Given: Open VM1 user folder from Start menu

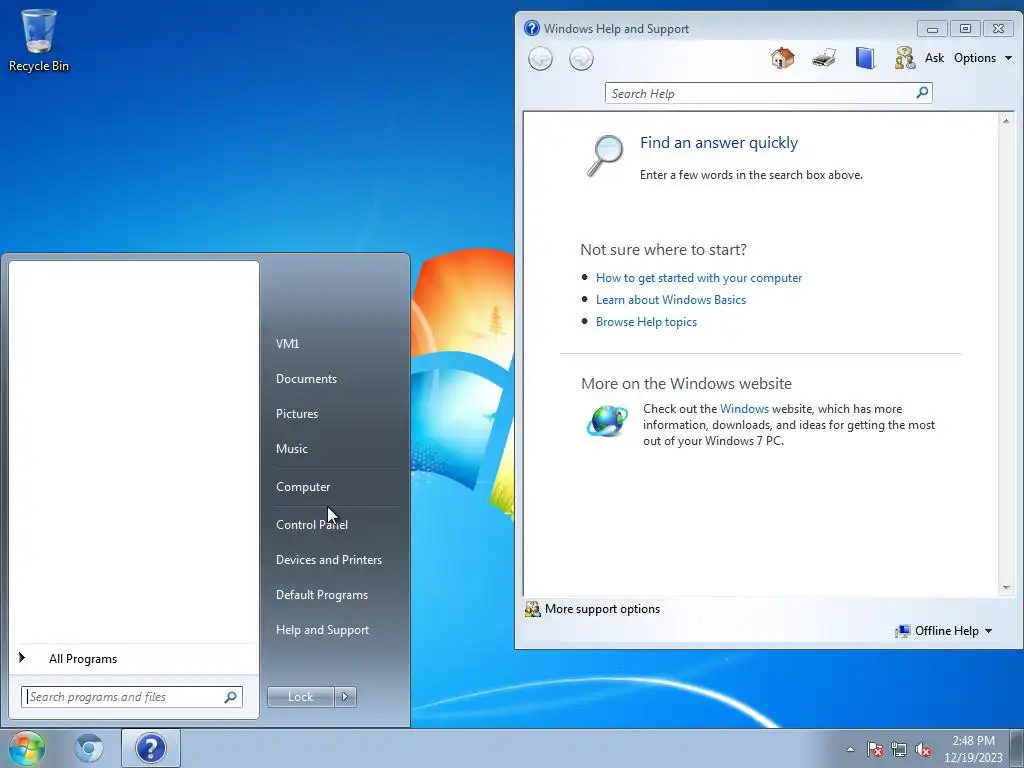Looking at the screenshot, I should coord(287,344).
